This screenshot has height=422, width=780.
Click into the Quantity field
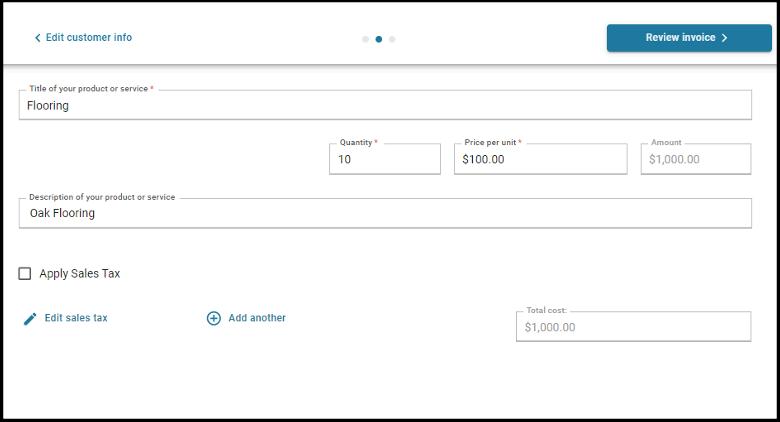[x=384, y=159]
